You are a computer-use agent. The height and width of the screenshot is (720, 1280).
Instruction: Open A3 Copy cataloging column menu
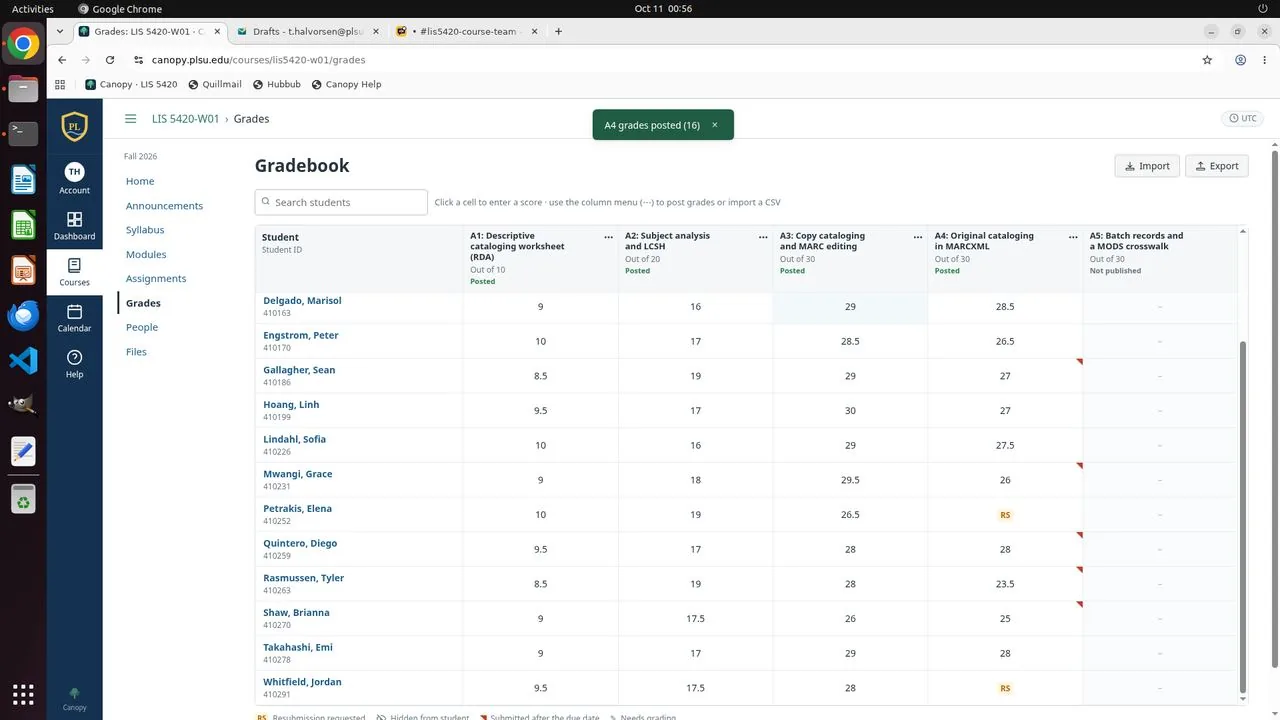[918, 237]
